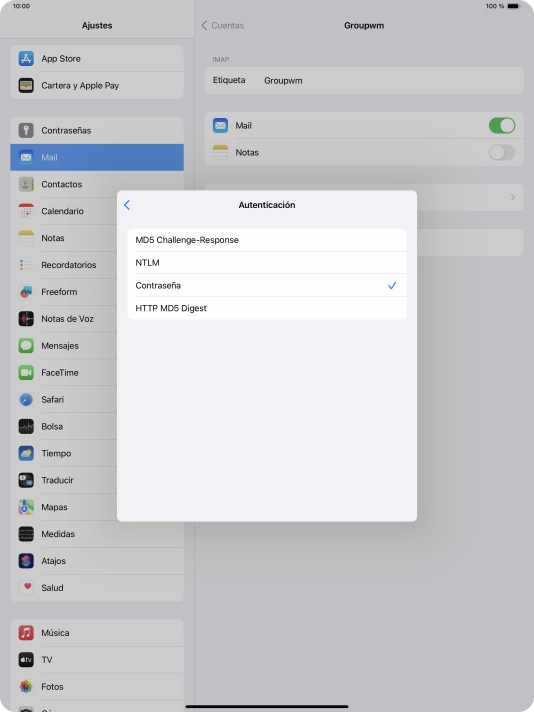The image size is (534, 712).
Task: Select HTTP MD5 Digest option
Action: pyautogui.click(x=267, y=308)
